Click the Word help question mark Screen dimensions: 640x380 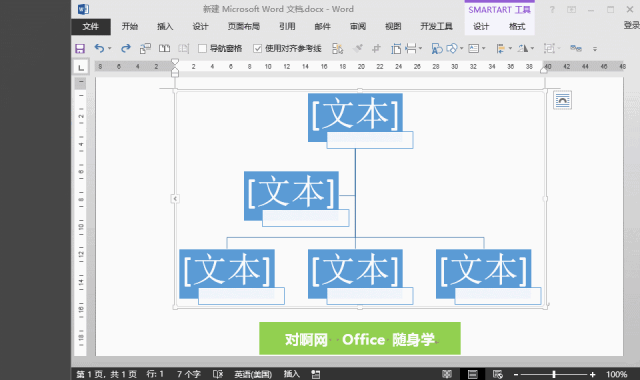click(552, 9)
